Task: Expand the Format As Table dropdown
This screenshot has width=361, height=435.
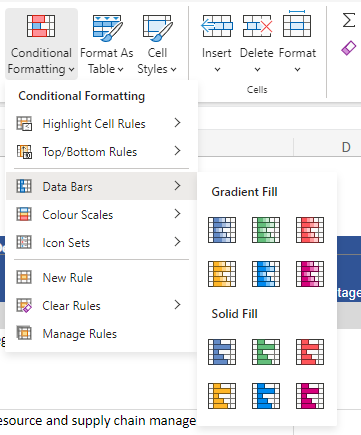Action: click(x=107, y=44)
